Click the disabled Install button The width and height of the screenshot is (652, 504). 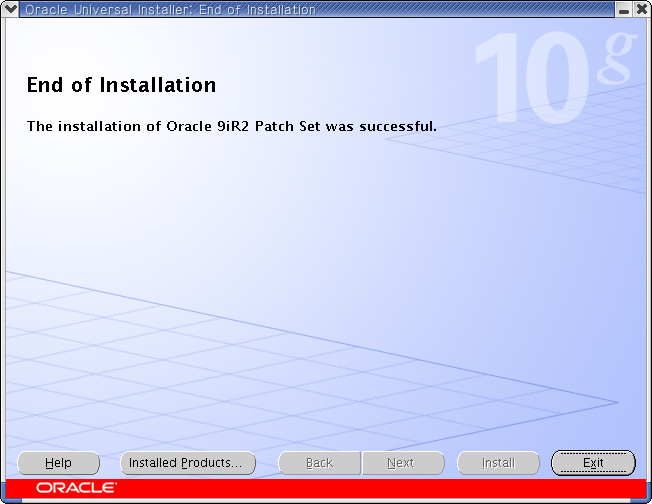[498, 463]
